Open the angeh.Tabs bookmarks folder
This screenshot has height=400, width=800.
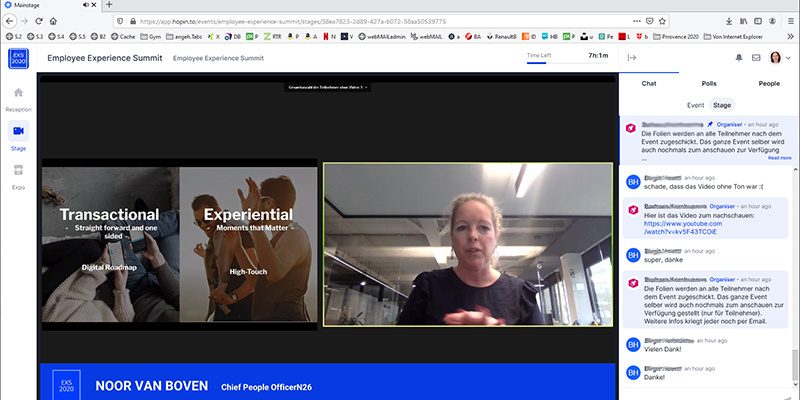coord(184,37)
